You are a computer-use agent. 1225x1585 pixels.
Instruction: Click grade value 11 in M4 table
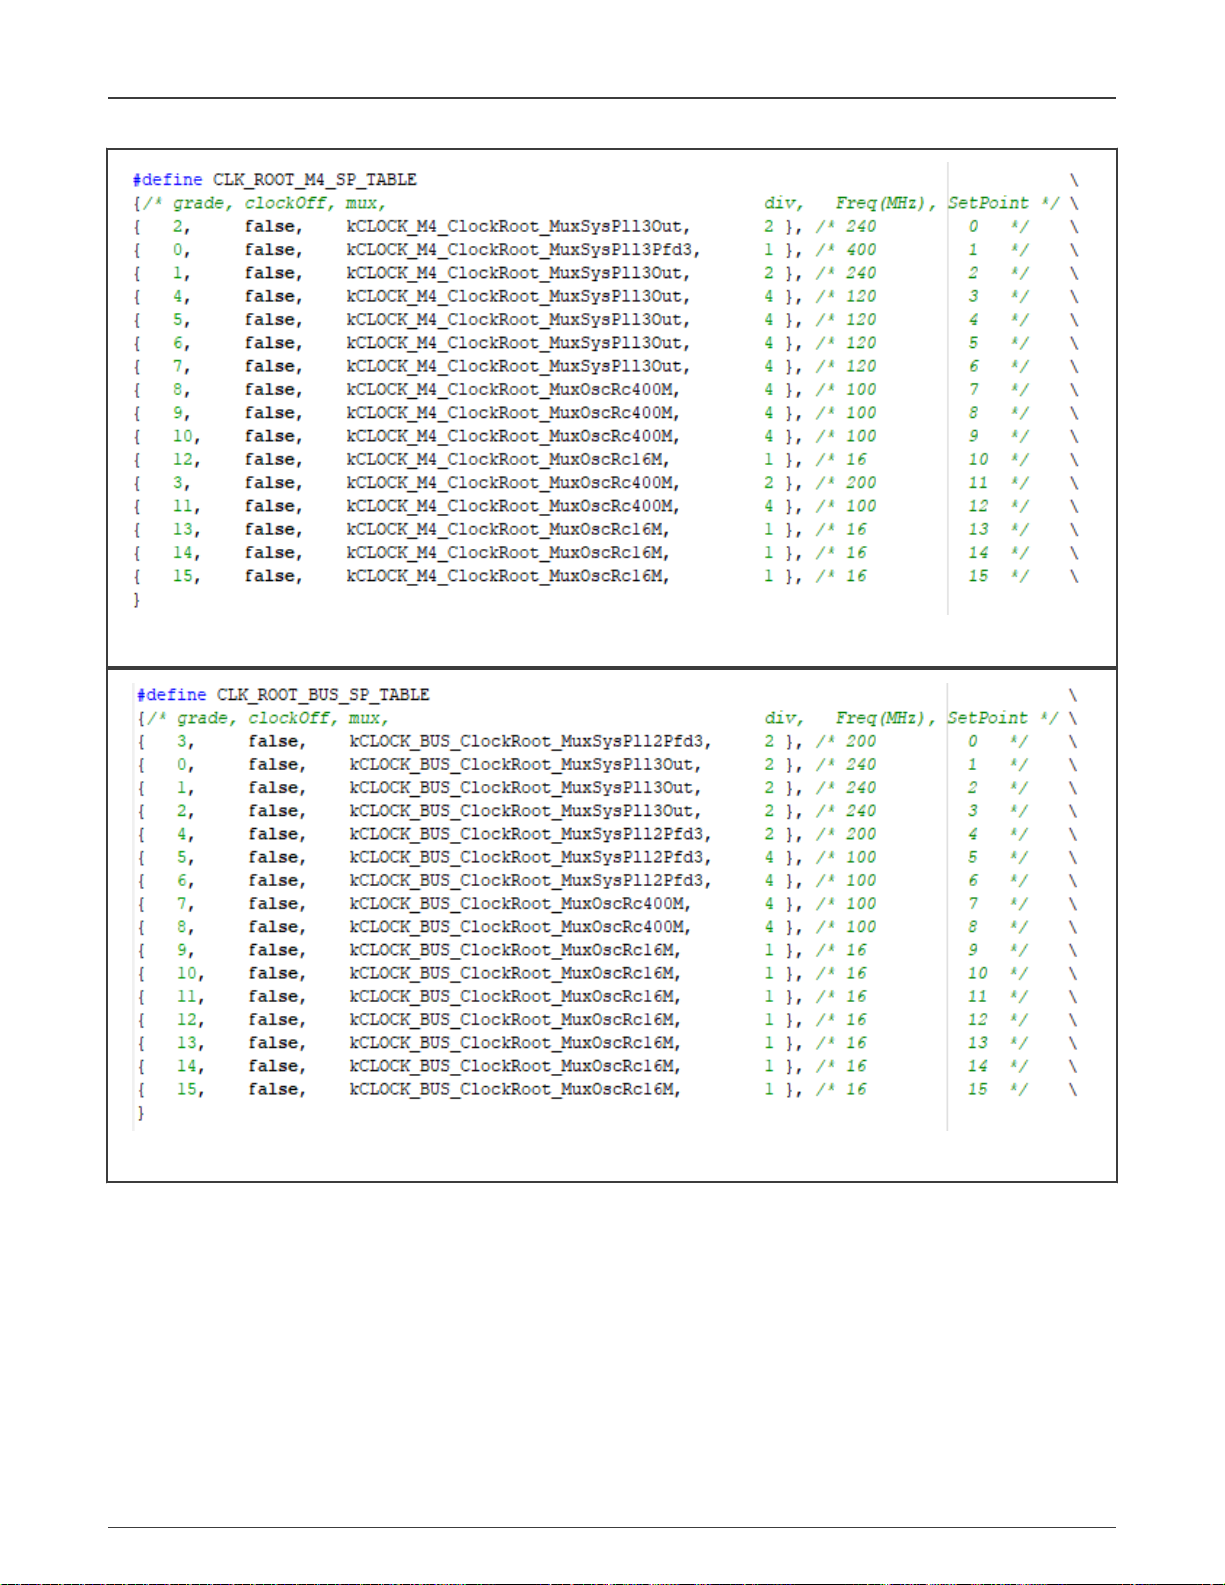pyautogui.click(x=183, y=506)
